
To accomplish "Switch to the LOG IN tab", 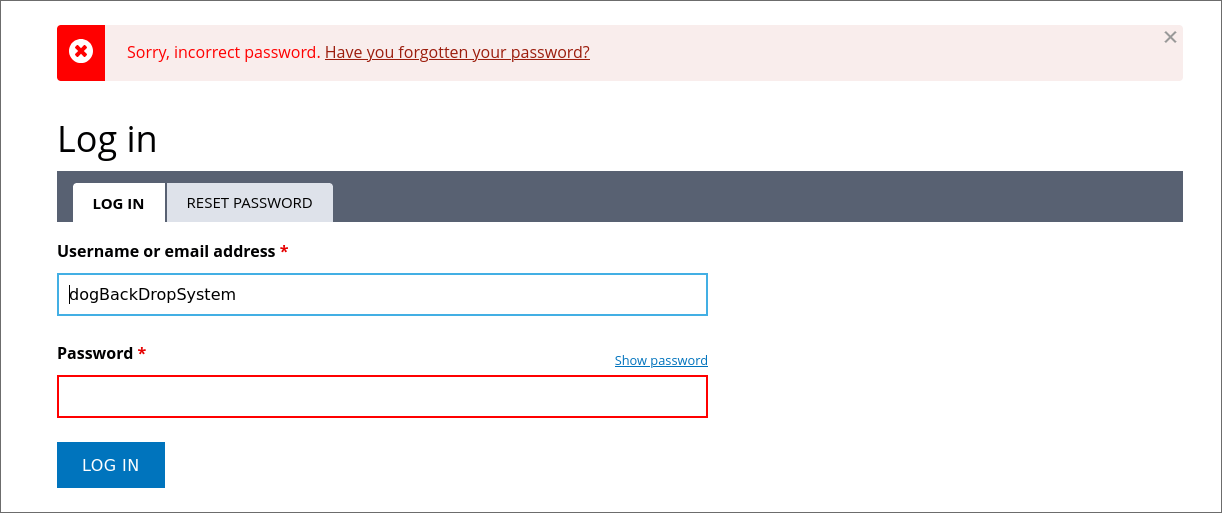I will coord(118,203).
